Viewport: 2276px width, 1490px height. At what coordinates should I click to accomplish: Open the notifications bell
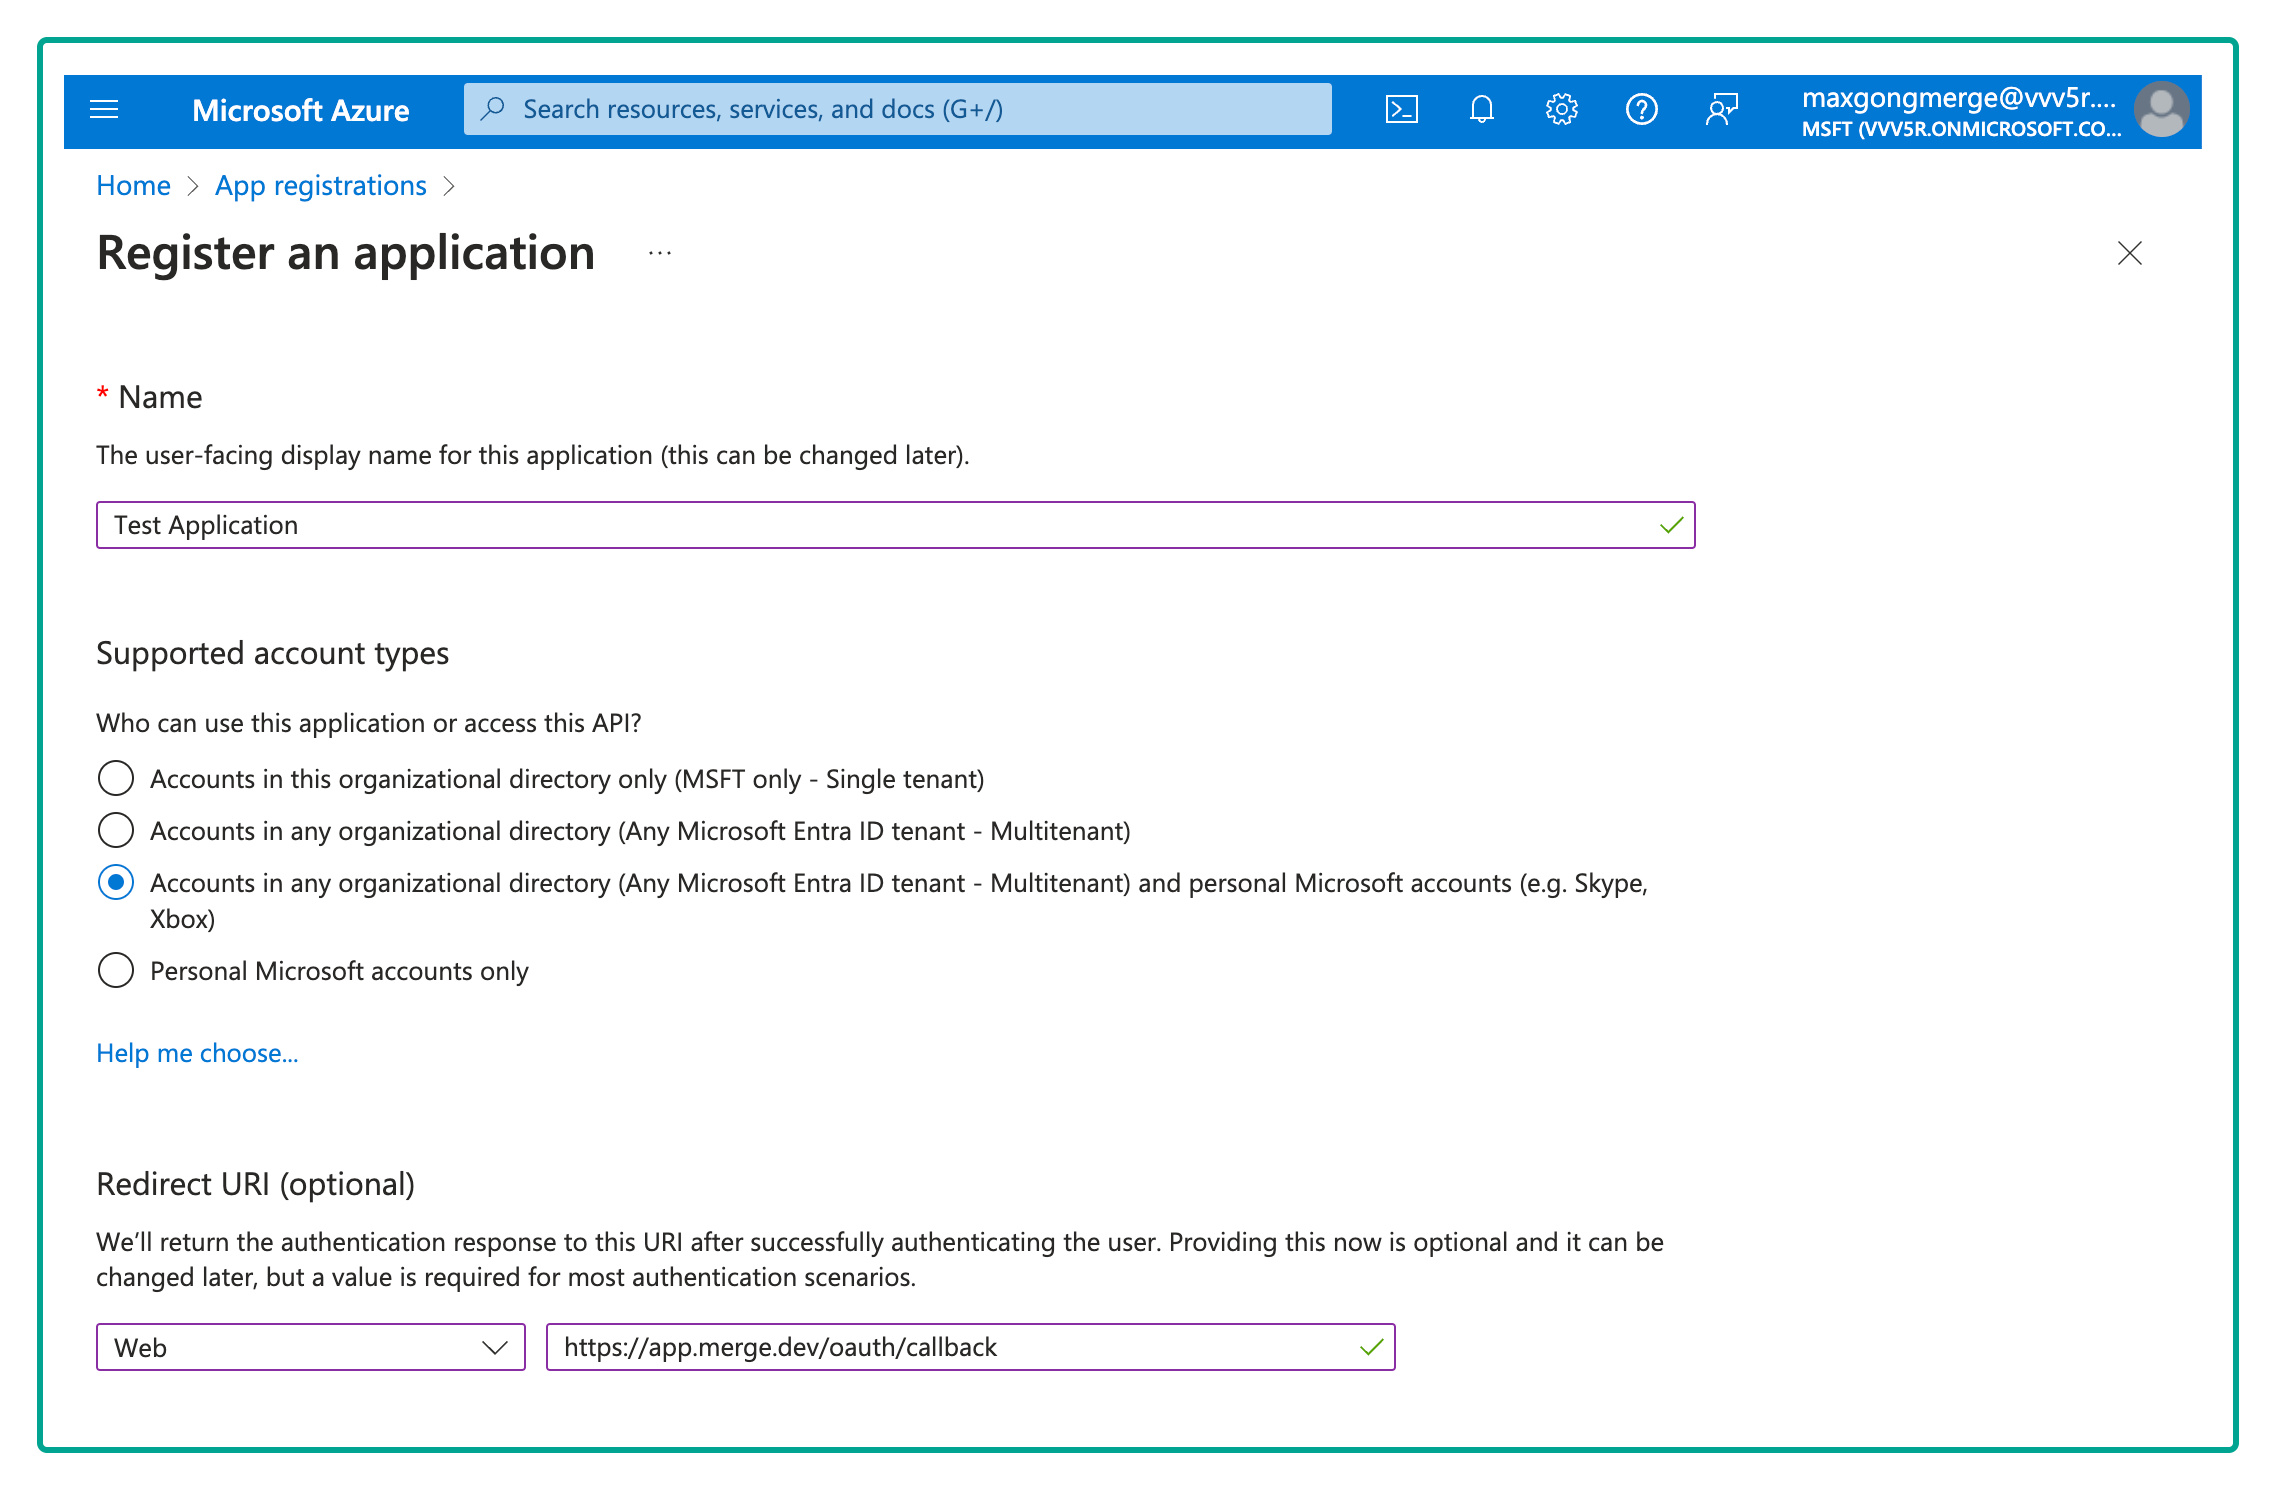pos(1481,109)
